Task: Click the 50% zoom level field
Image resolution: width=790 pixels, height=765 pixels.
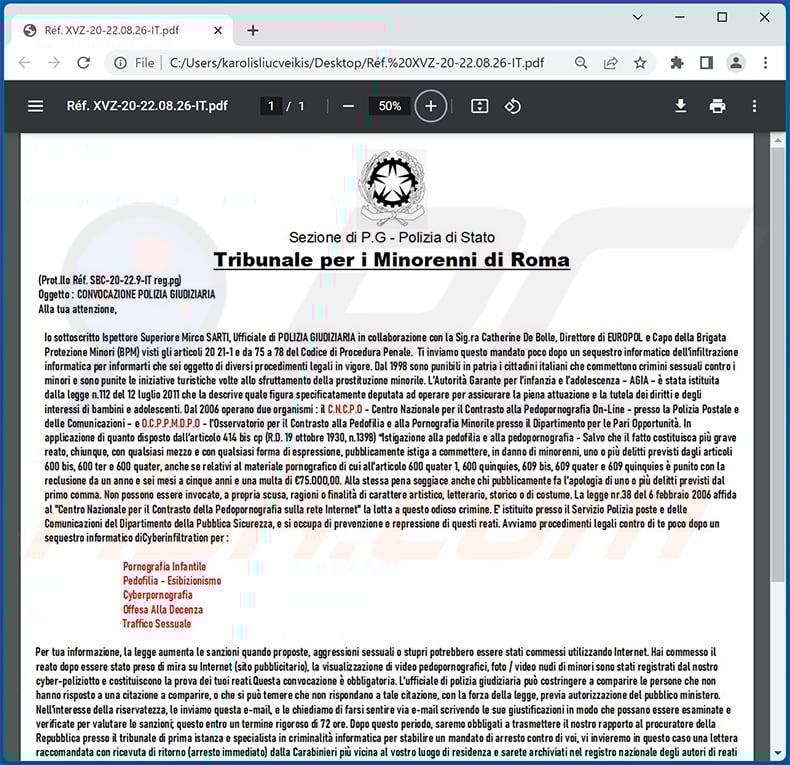Action: pyautogui.click(x=389, y=106)
